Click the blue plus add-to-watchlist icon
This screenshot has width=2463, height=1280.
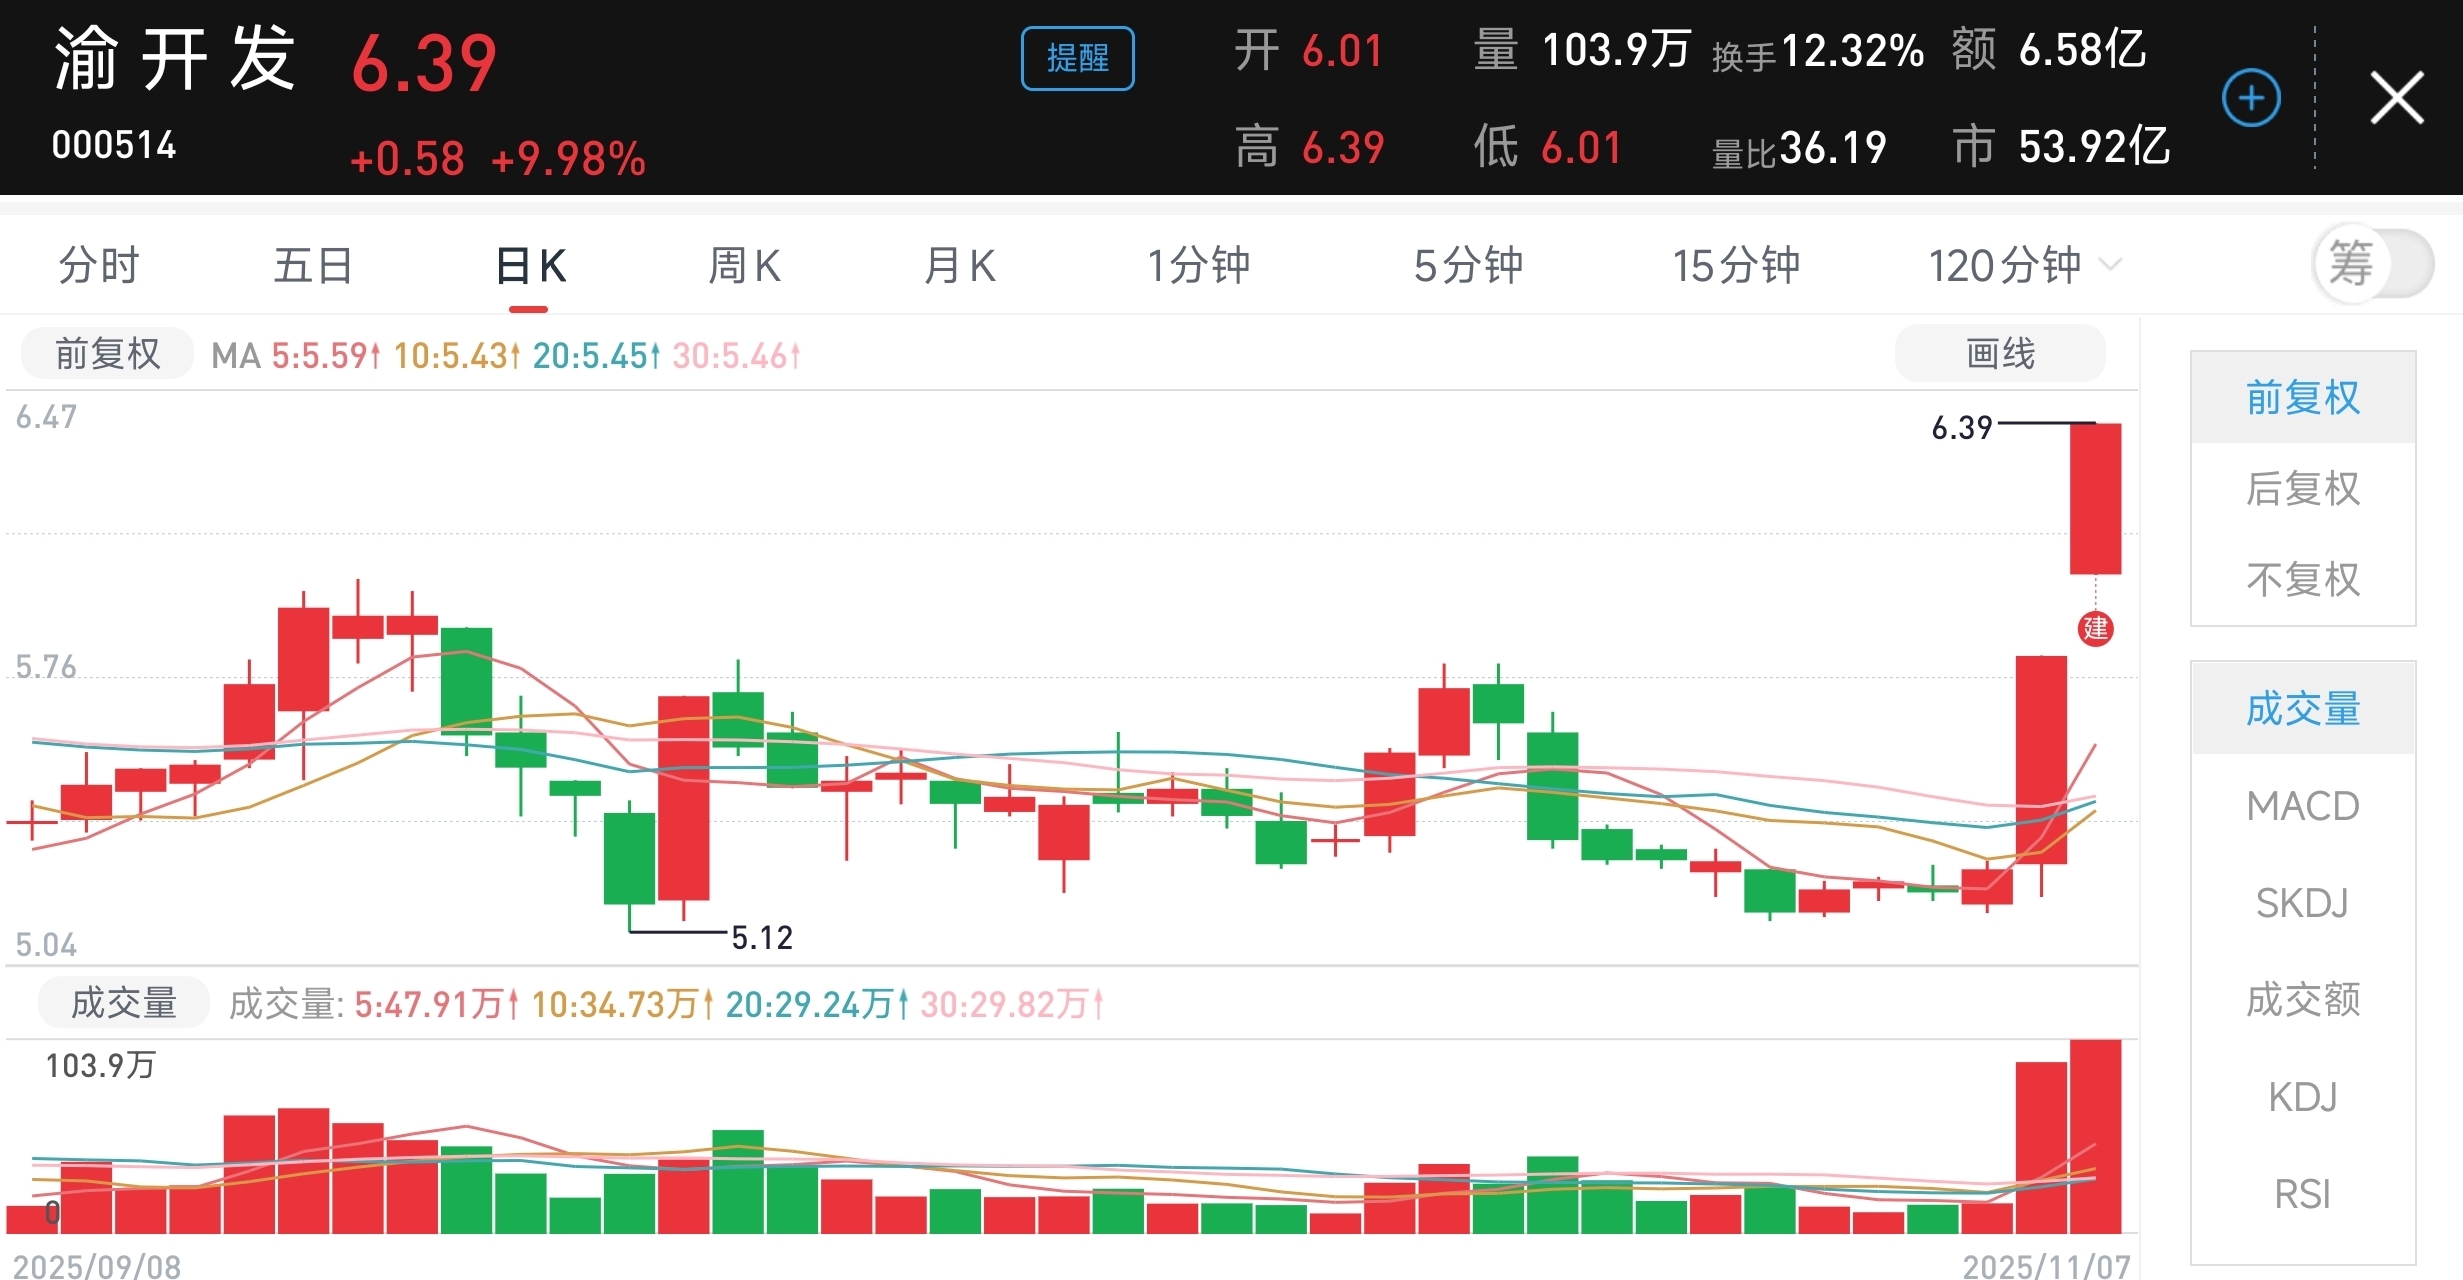[2250, 98]
